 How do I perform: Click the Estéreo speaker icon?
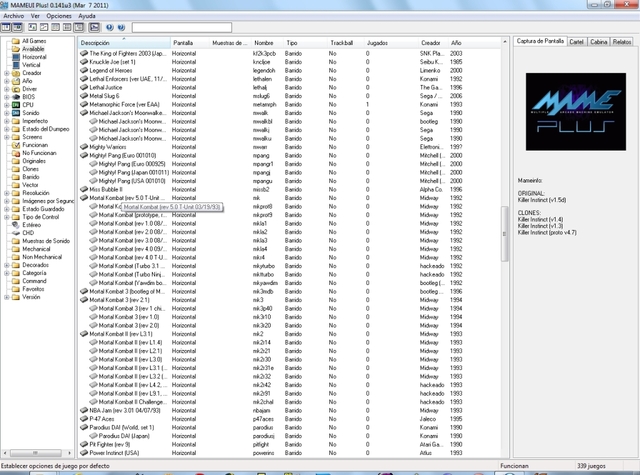(16, 225)
